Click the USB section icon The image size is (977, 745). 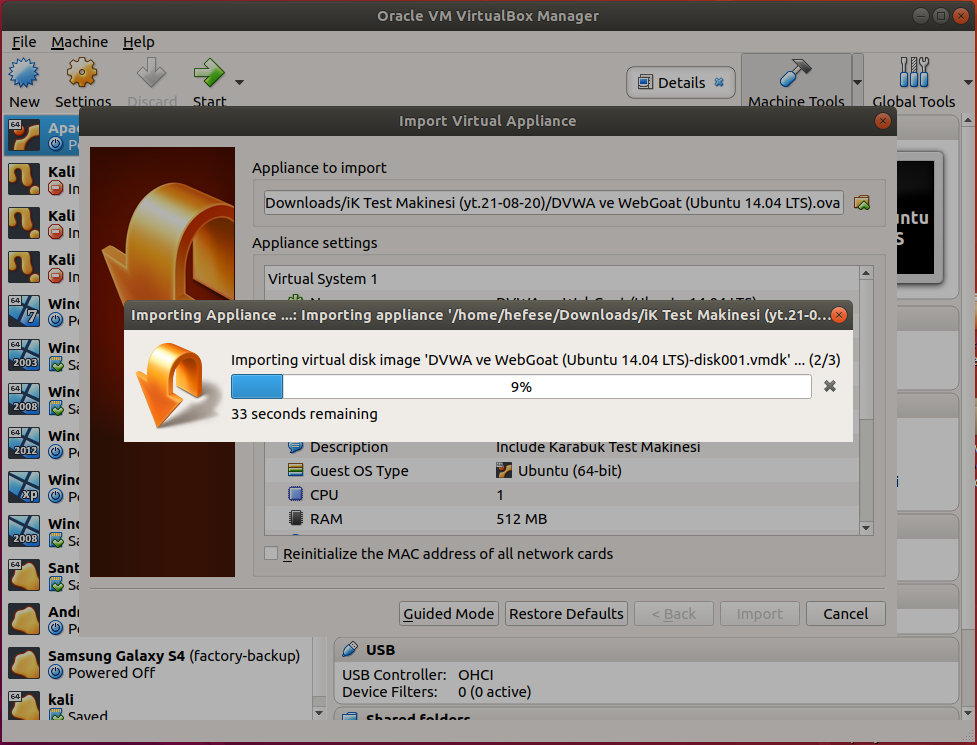(x=350, y=649)
